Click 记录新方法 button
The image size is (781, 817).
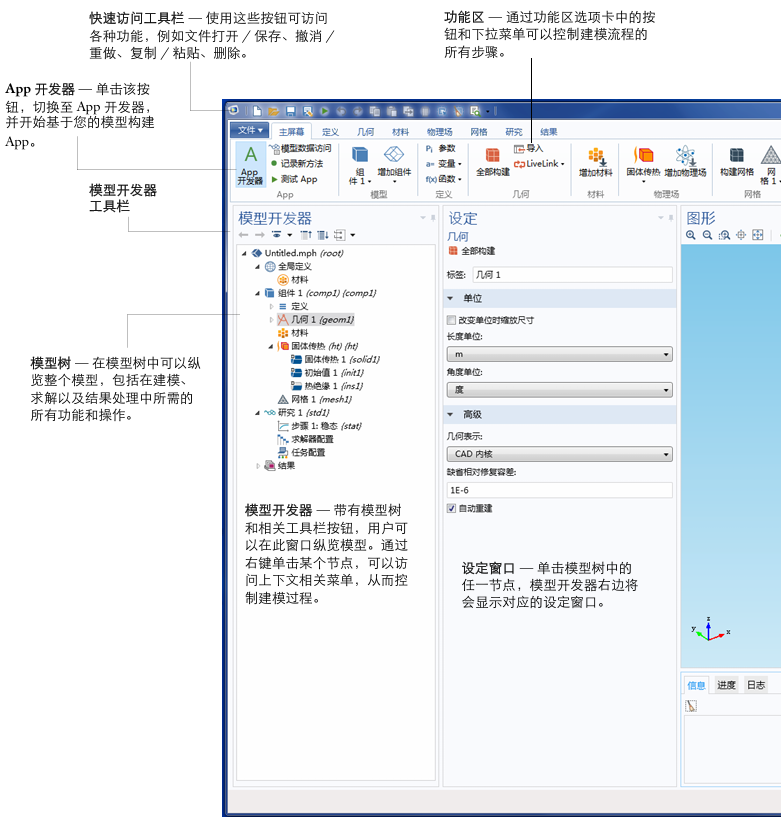click(x=297, y=164)
